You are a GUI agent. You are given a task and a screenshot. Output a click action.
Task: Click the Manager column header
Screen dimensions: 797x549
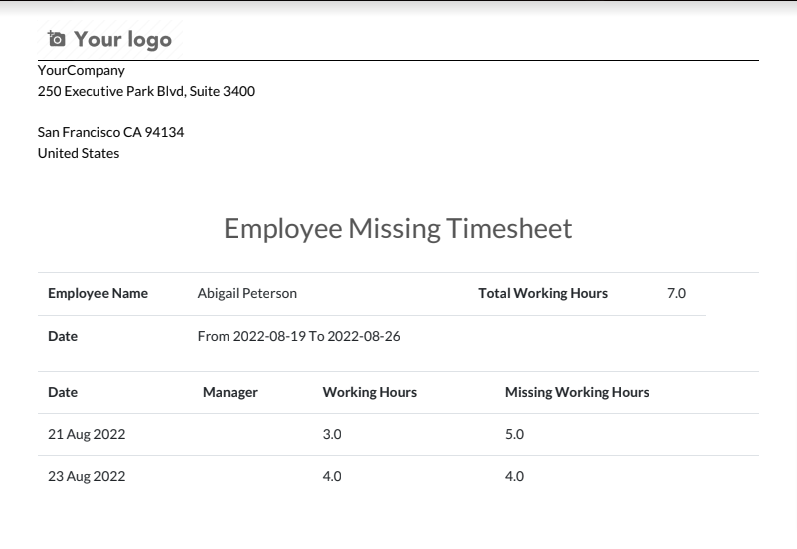230,392
